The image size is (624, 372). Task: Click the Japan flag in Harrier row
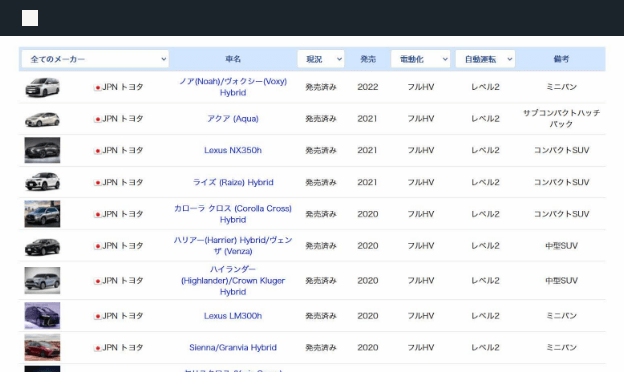[98, 246]
